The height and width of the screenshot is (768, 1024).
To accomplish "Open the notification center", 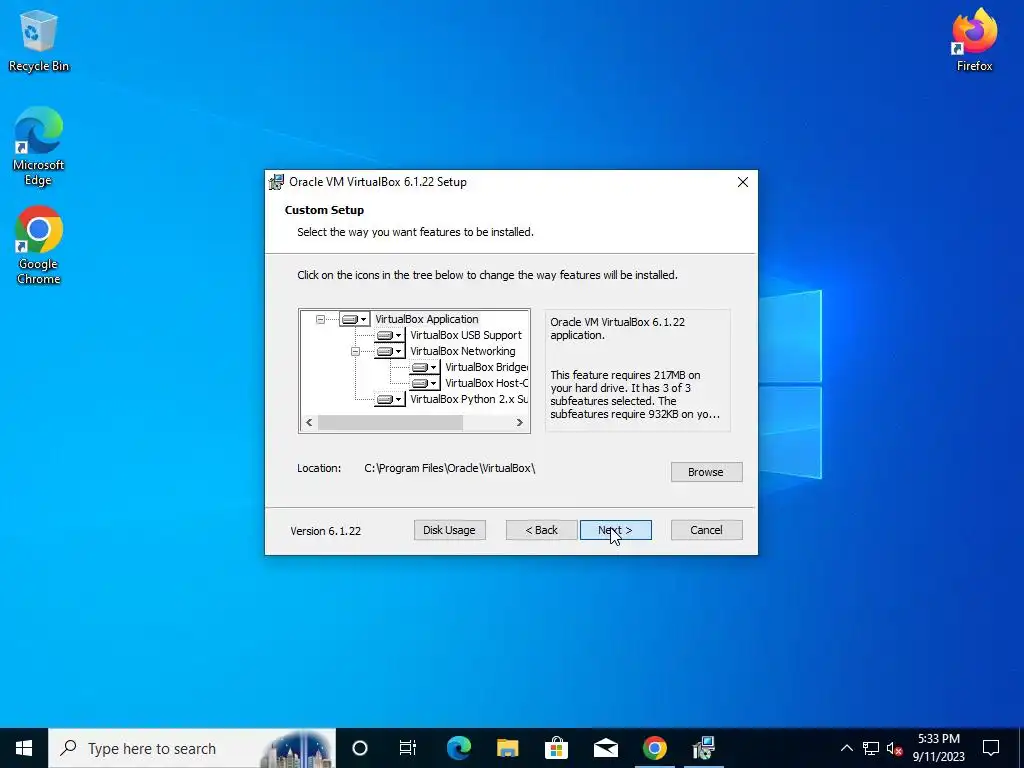I will 991,748.
